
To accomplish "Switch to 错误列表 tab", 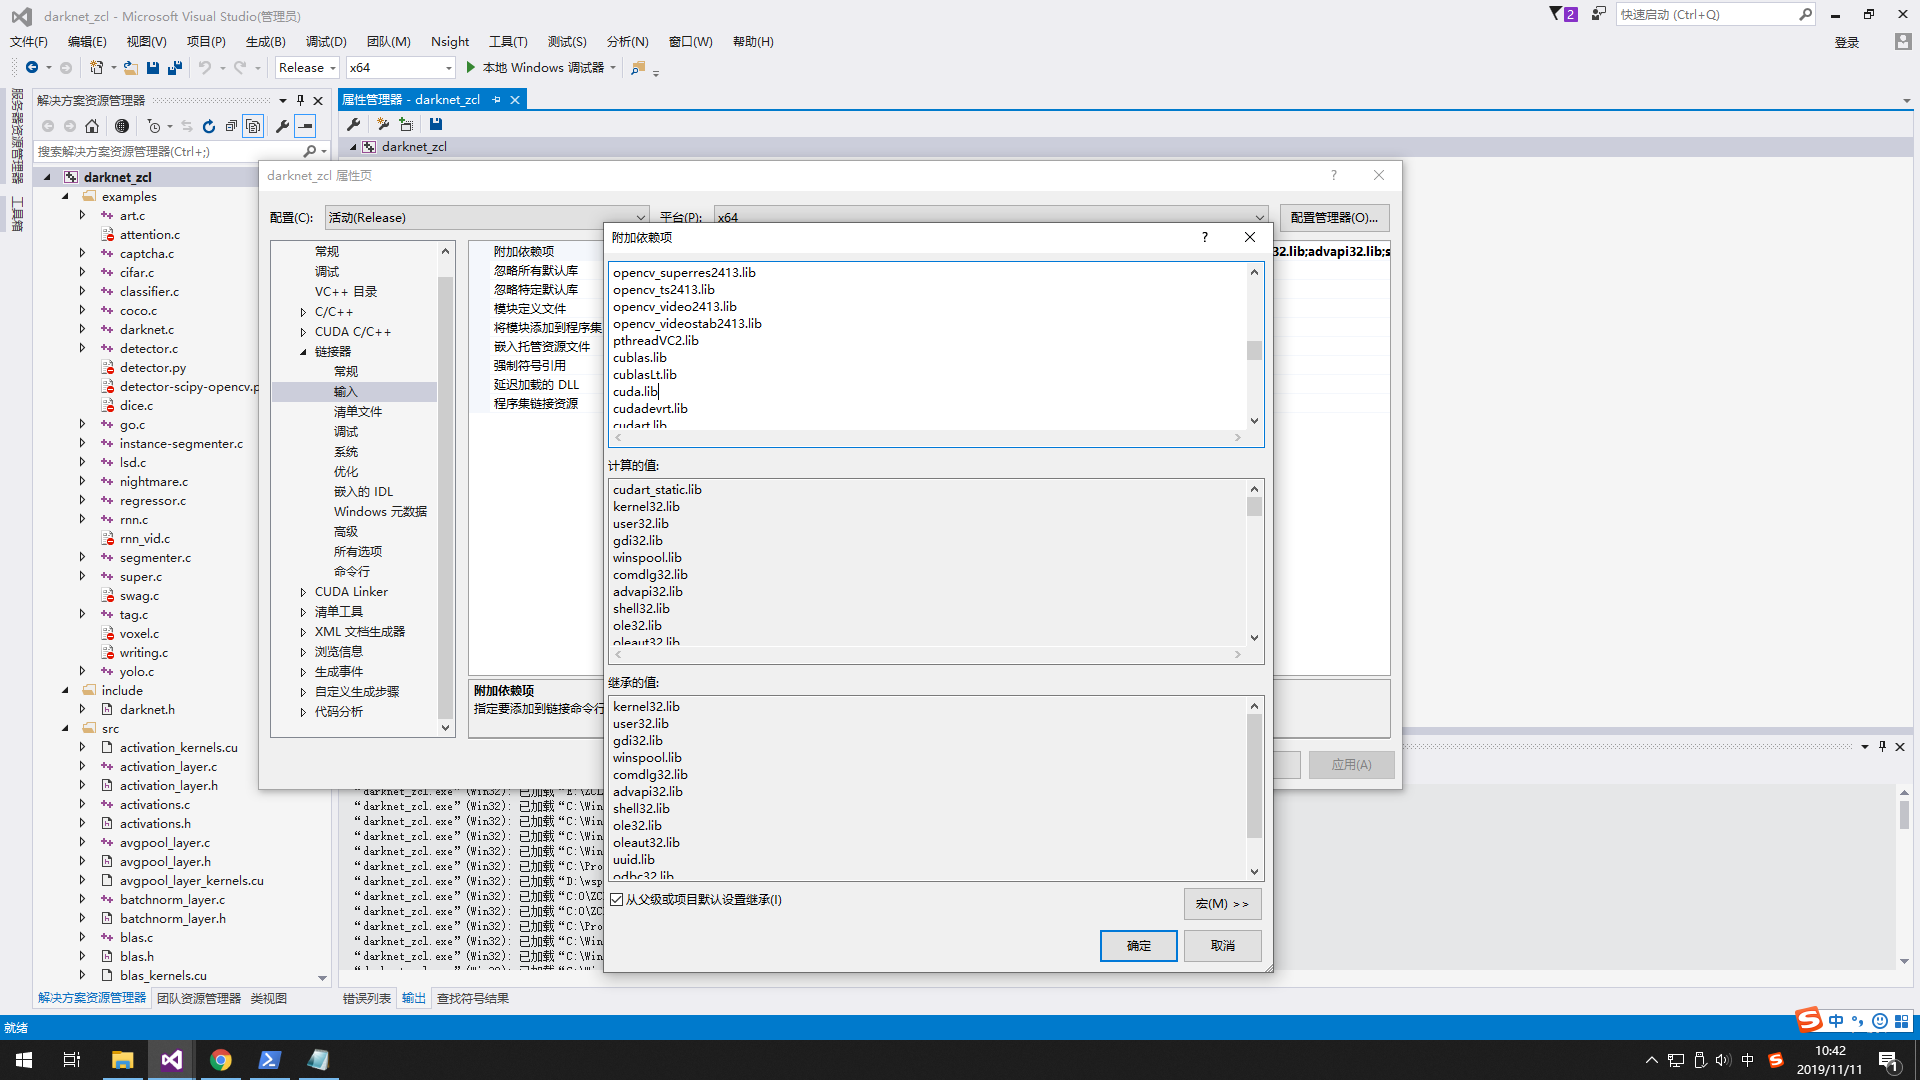I will click(x=367, y=998).
